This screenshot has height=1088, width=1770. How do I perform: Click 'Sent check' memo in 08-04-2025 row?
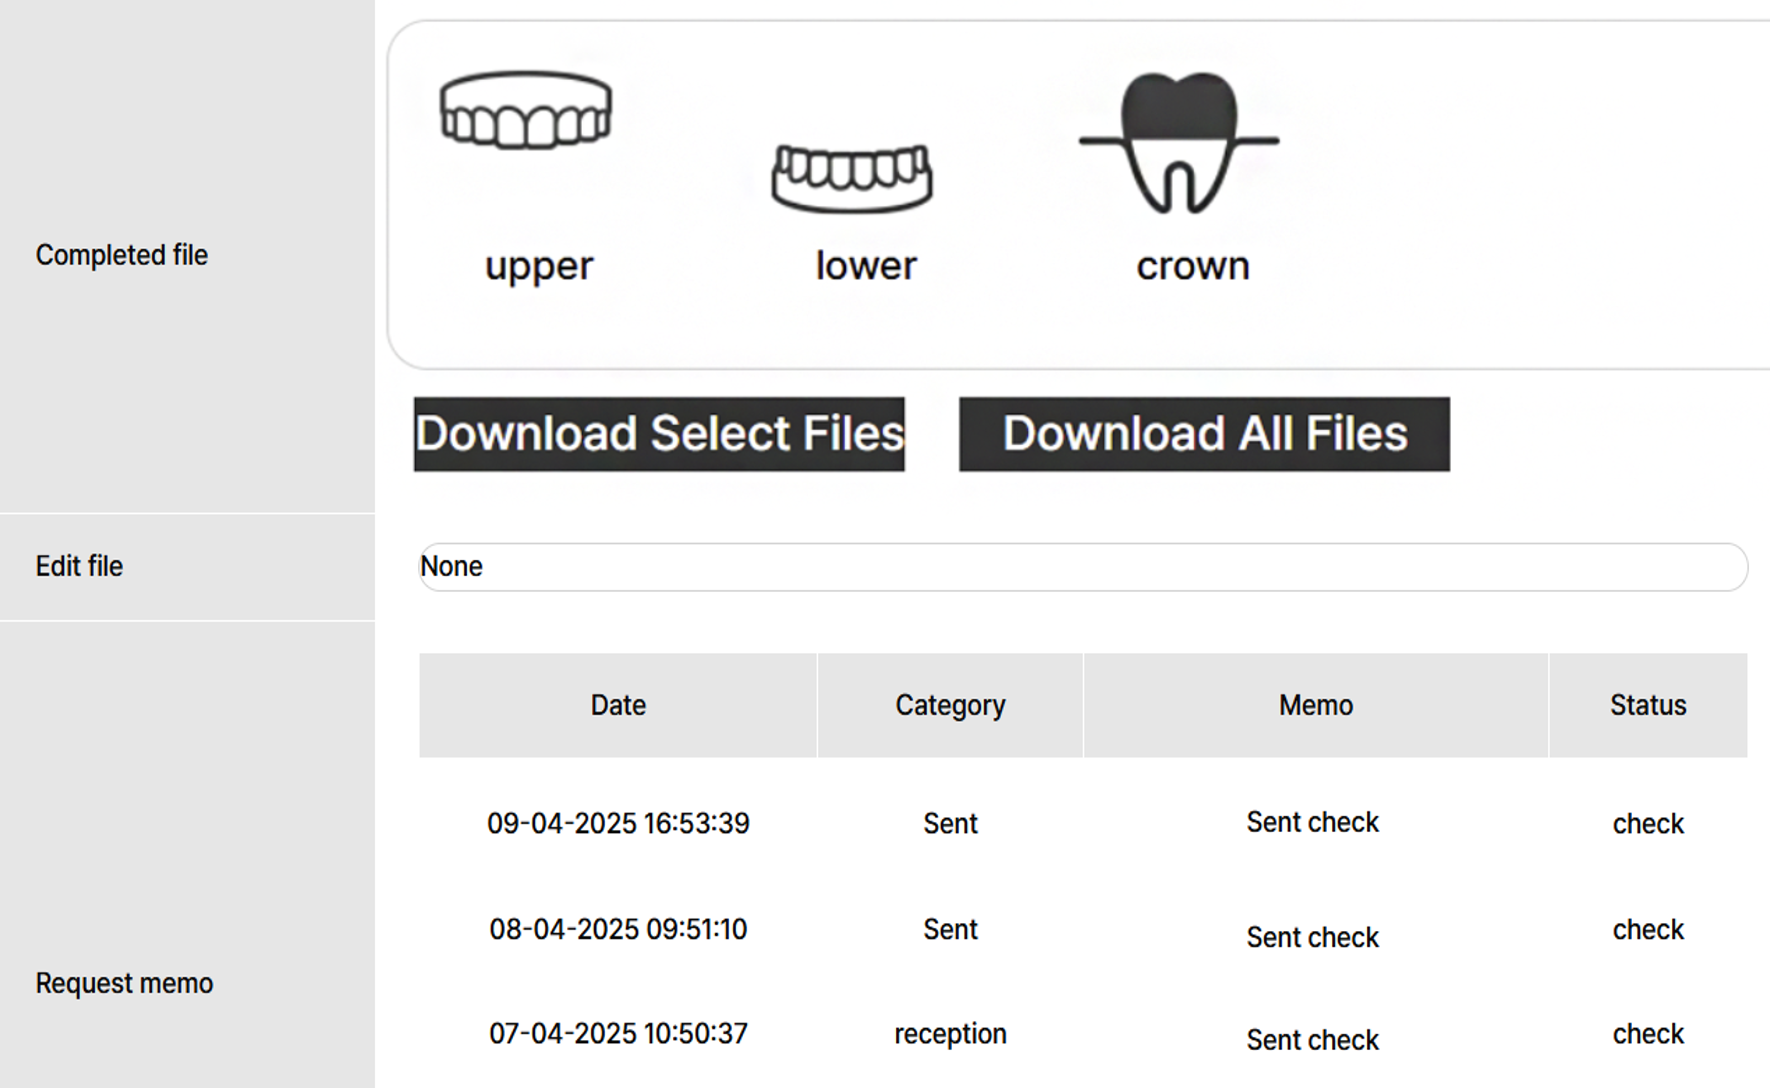(1312, 937)
